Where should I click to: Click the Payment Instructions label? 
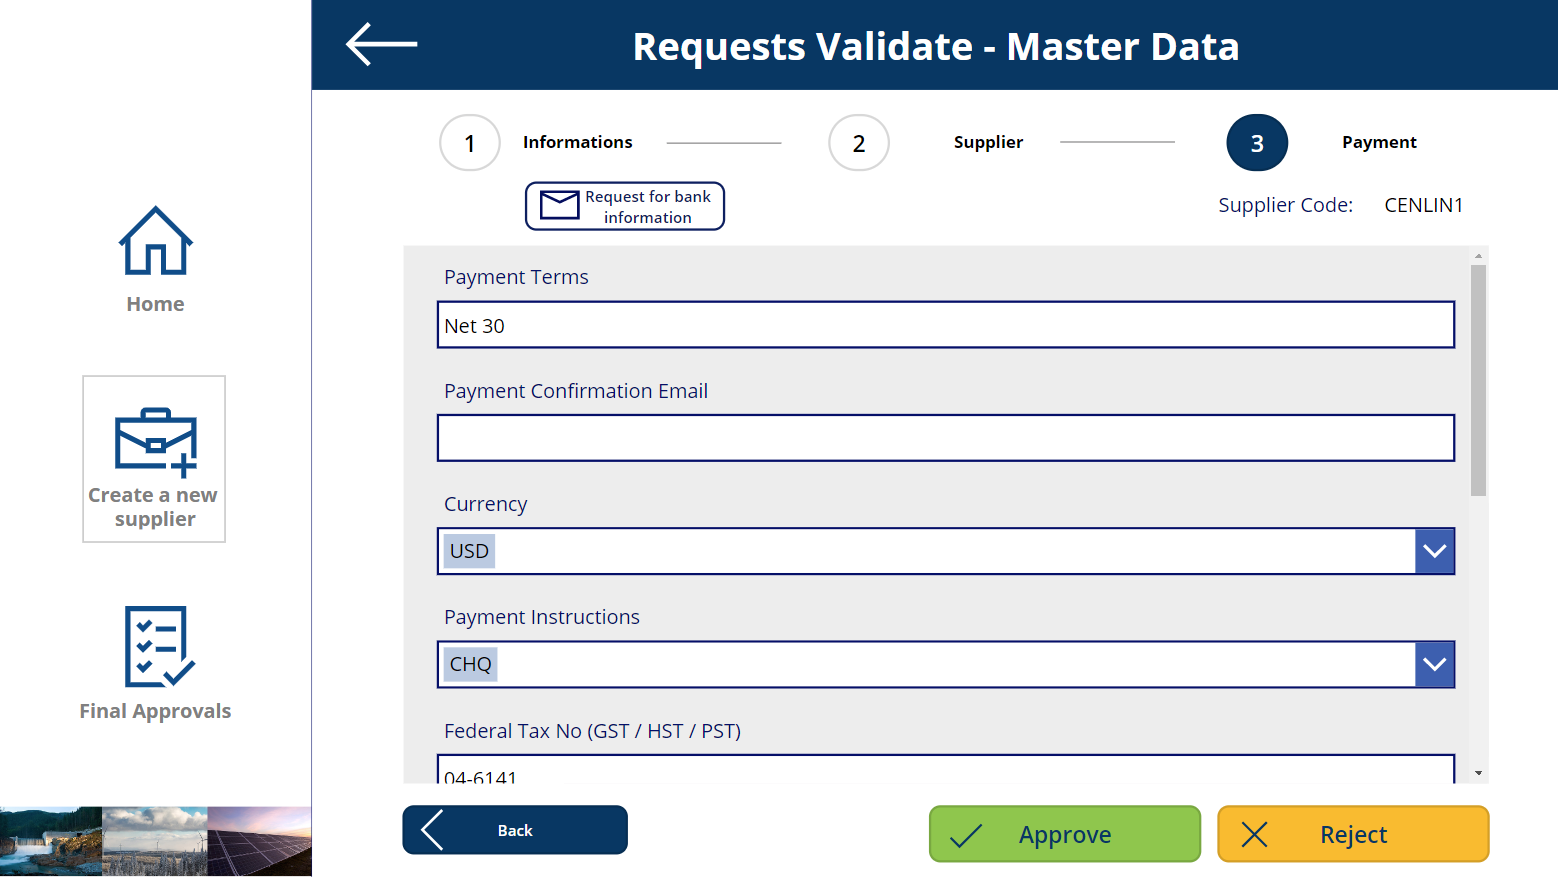click(x=542, y=617)
